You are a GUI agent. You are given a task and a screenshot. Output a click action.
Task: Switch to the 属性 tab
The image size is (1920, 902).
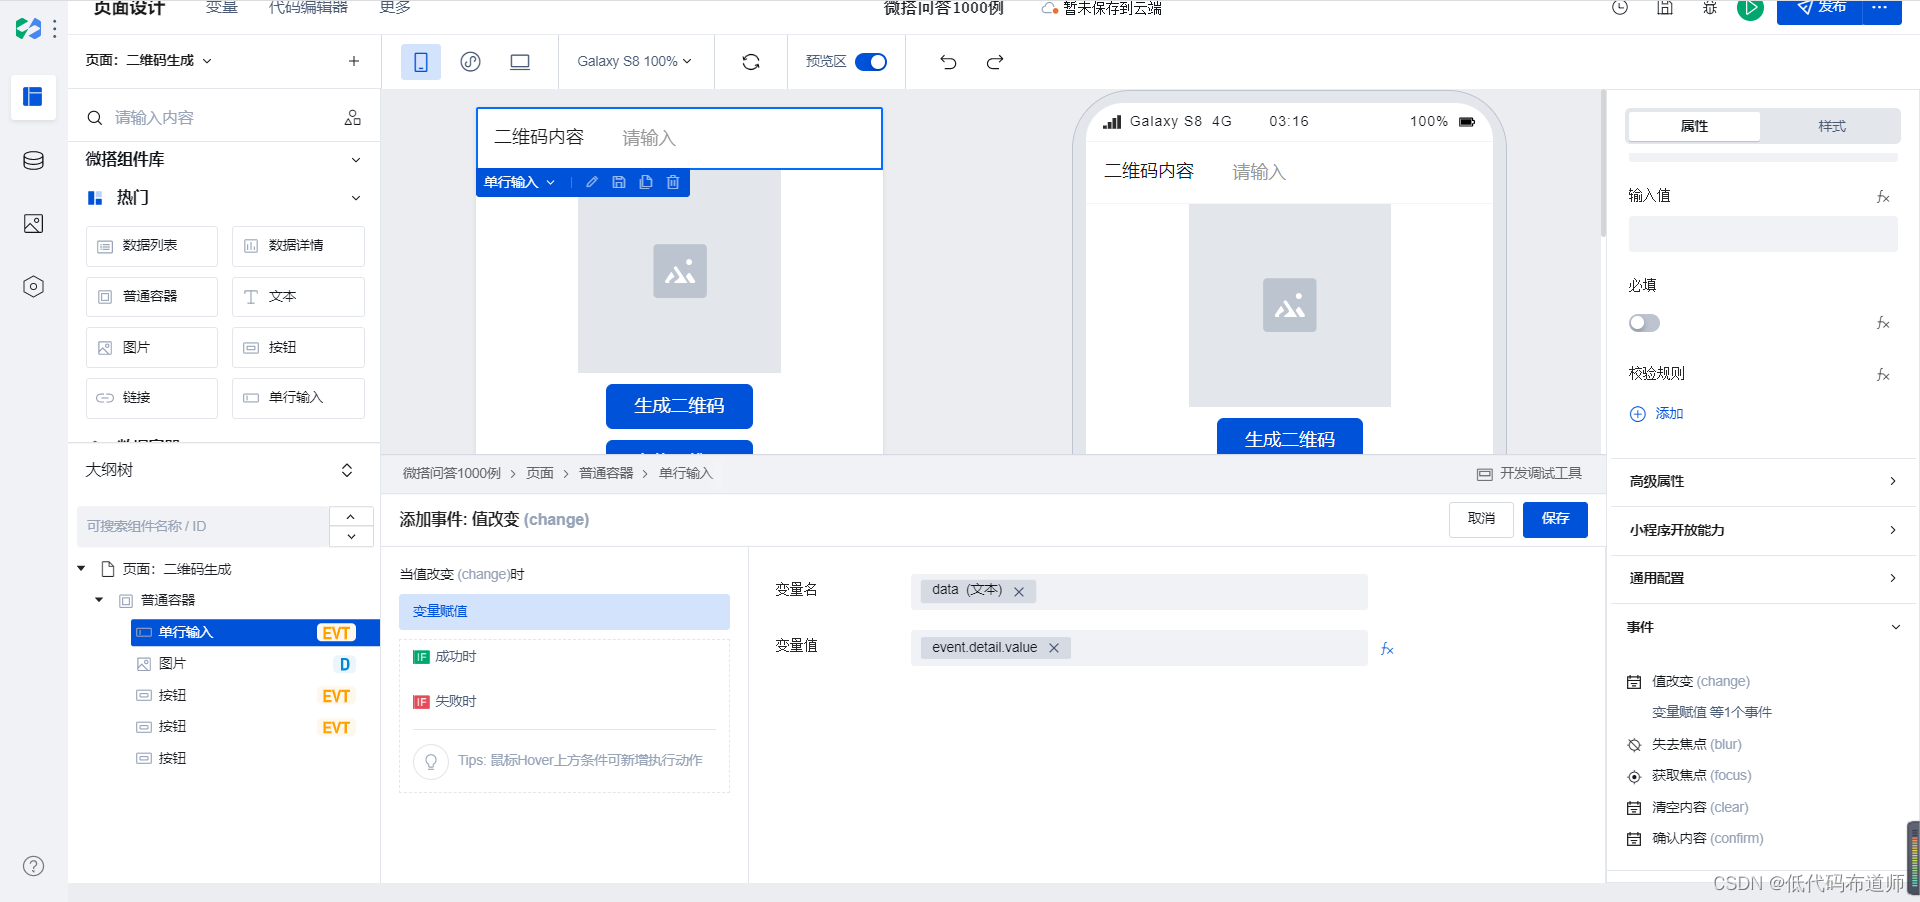[x=1694, y=126]
